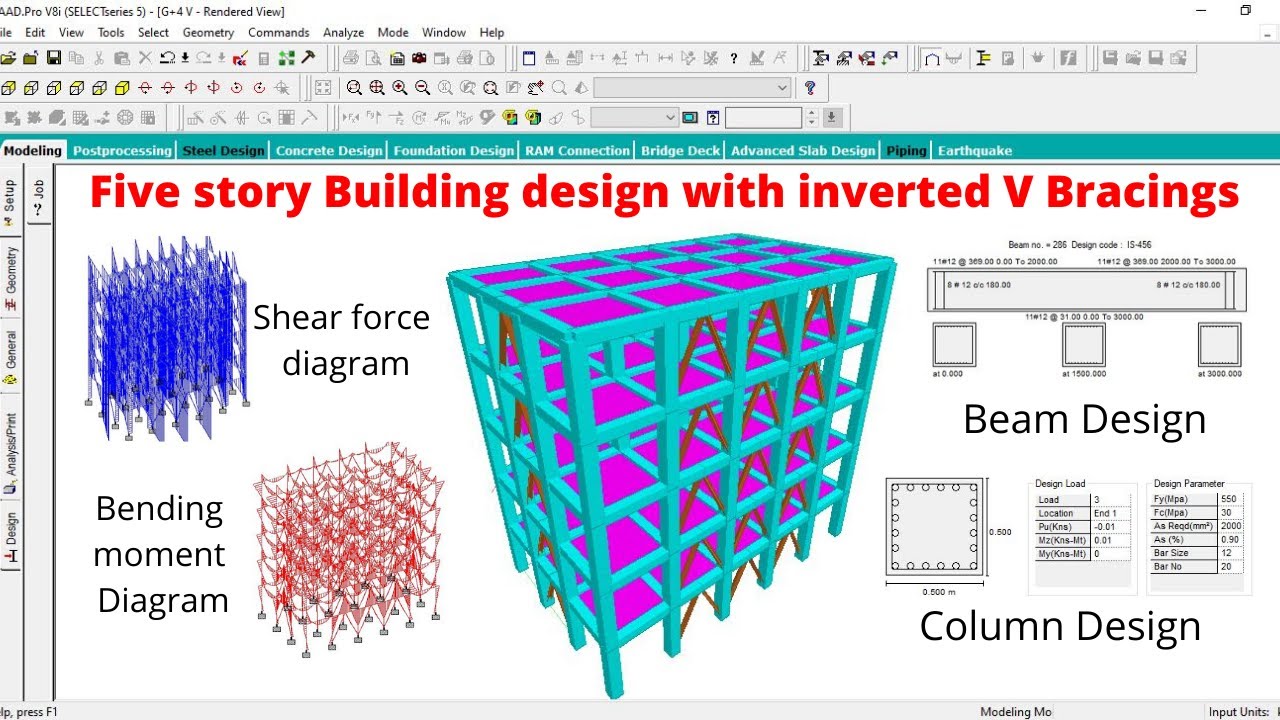Click the first red rotate icon
1280x720 pixels.
click(145, 88)
